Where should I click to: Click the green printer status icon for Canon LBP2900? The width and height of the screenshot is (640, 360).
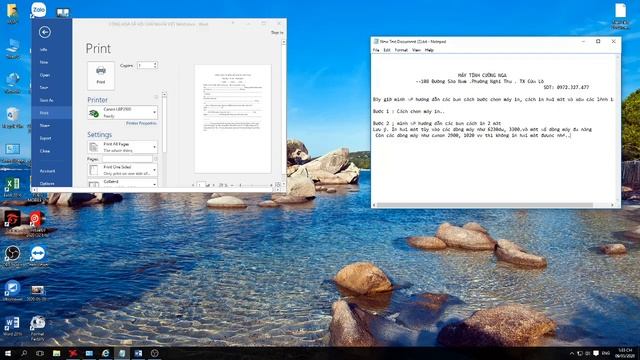click(x=94, y=113)
